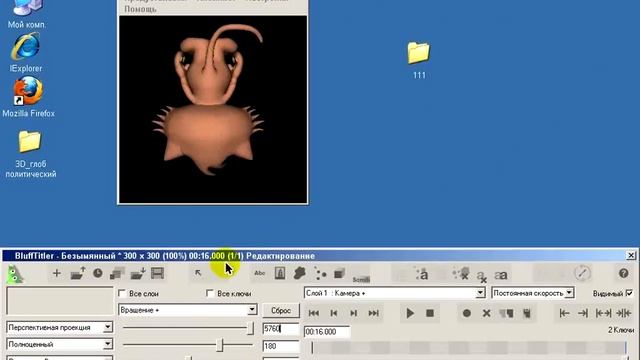Open the 'Вращение' property dropdown

[x=252, y=310]
